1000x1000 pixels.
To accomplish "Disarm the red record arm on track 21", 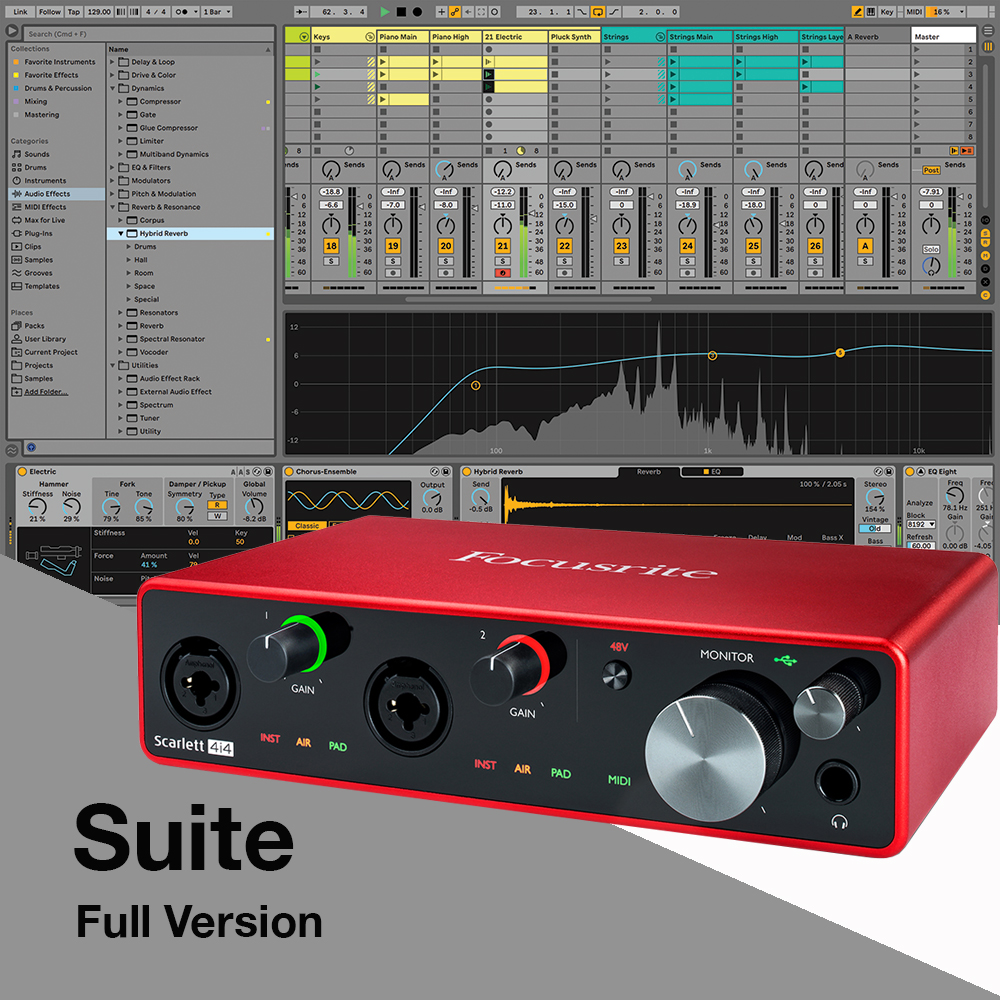I will tap(503, 273).
